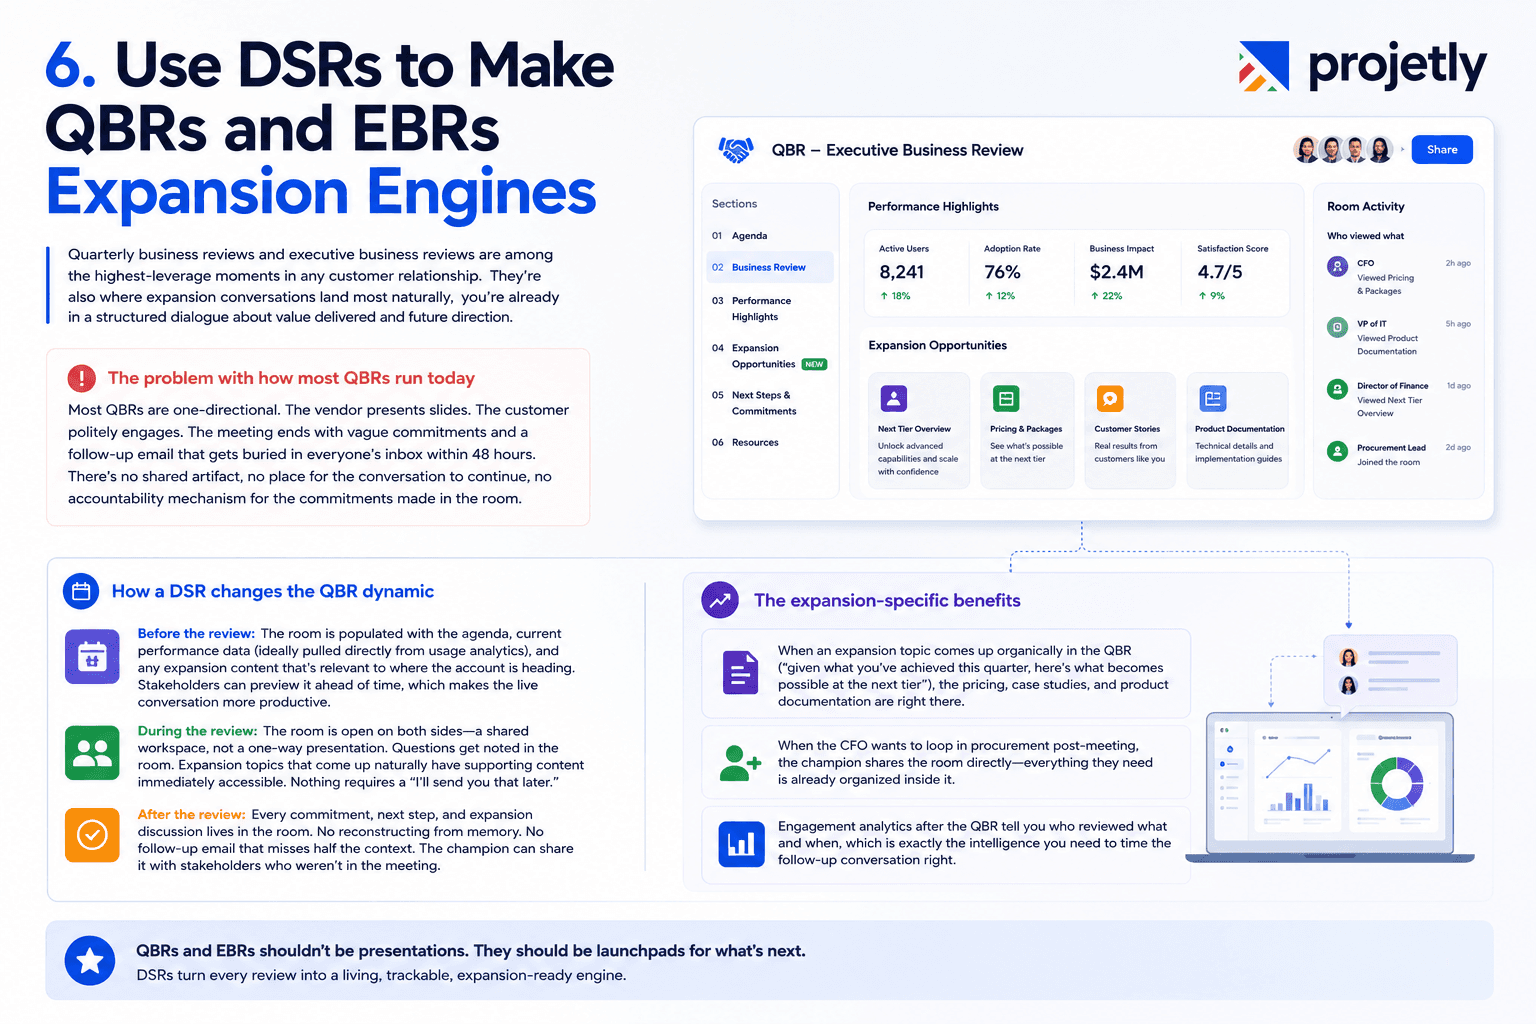The width and height of the screenshot is (1536, 1024).
Task: Click the top avatar in floating card
Action: [x=1348, y=657]
